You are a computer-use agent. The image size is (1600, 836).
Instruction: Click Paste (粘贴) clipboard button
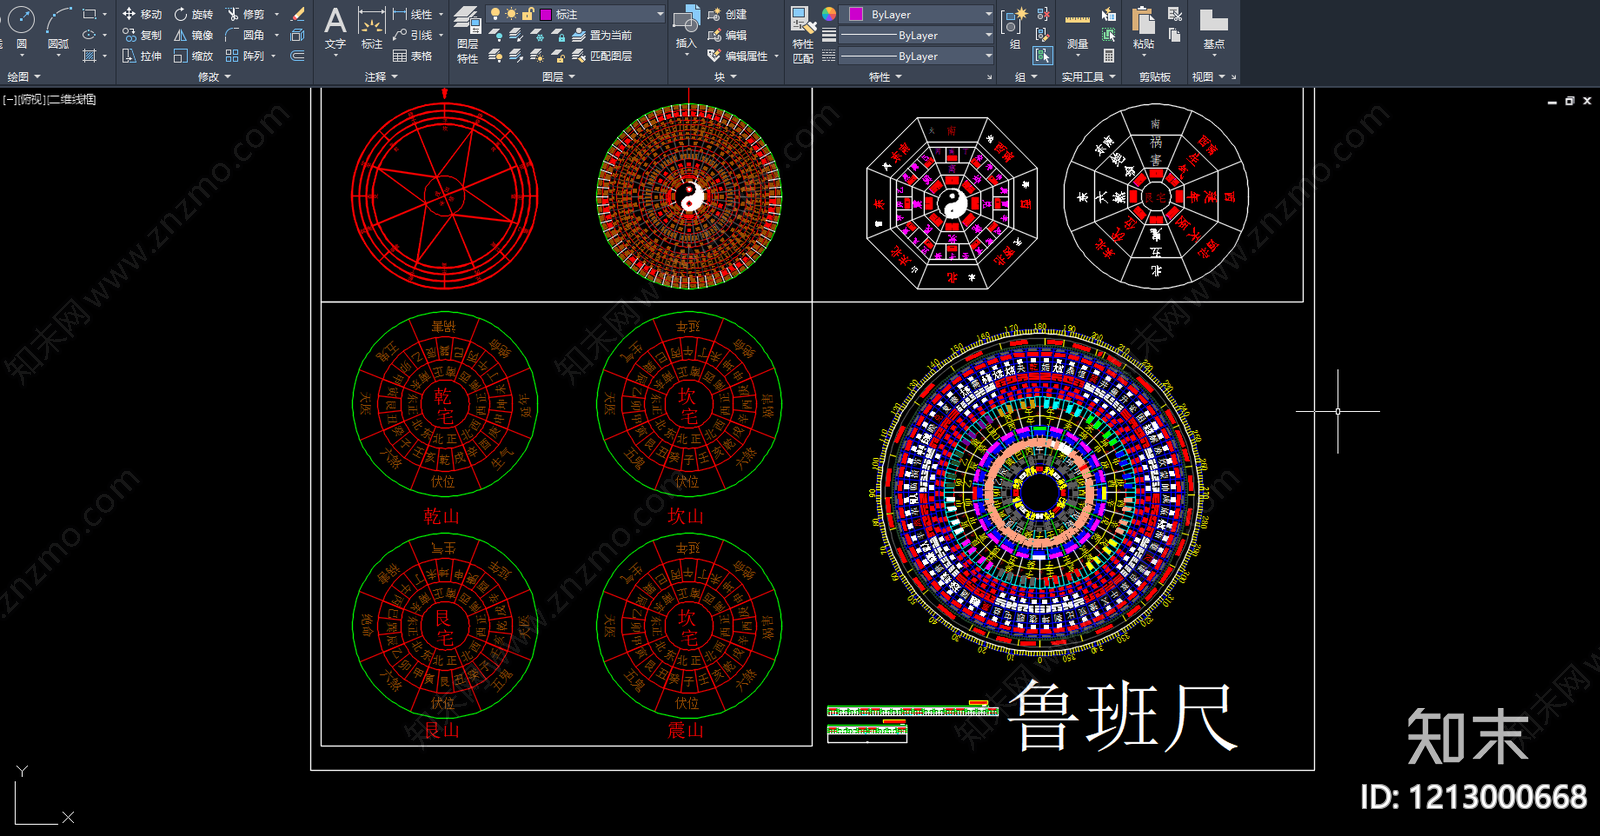(x=1143, y=28)
